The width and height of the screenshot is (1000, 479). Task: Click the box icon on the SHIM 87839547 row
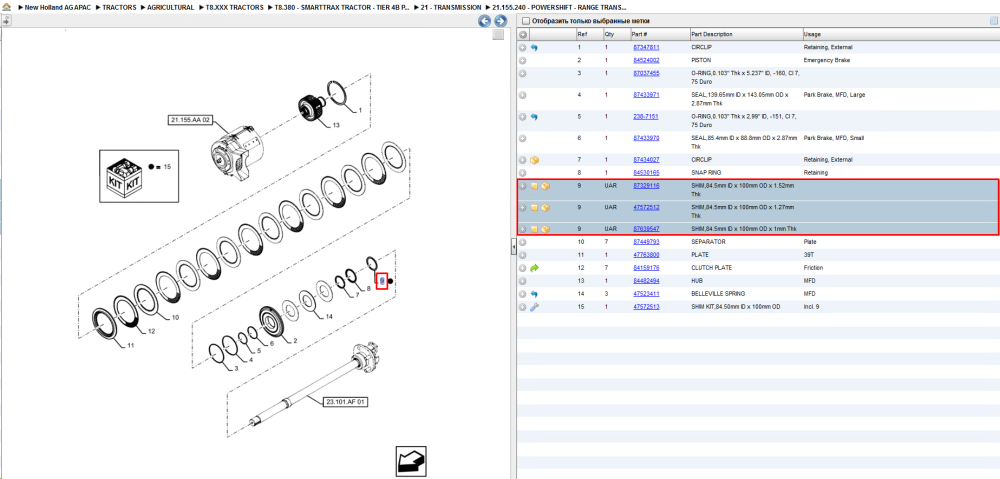click(x=545, y=229)
